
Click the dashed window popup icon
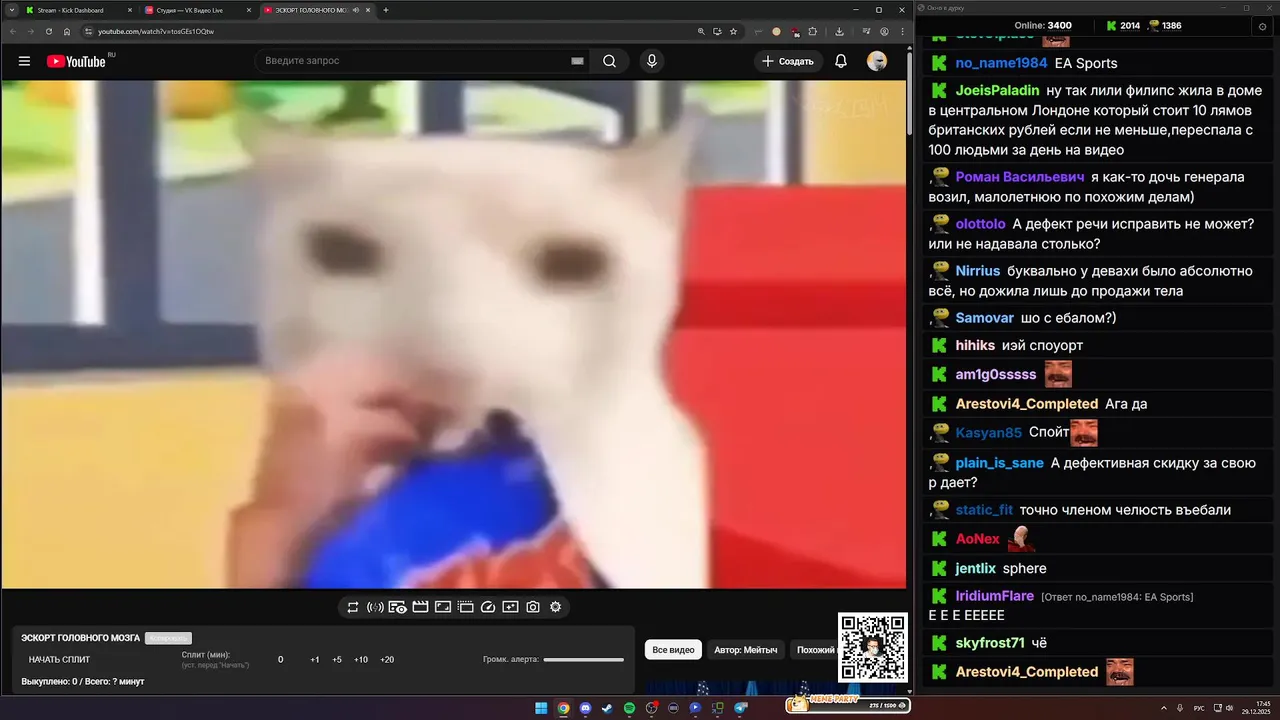click(x=465, y=607)
